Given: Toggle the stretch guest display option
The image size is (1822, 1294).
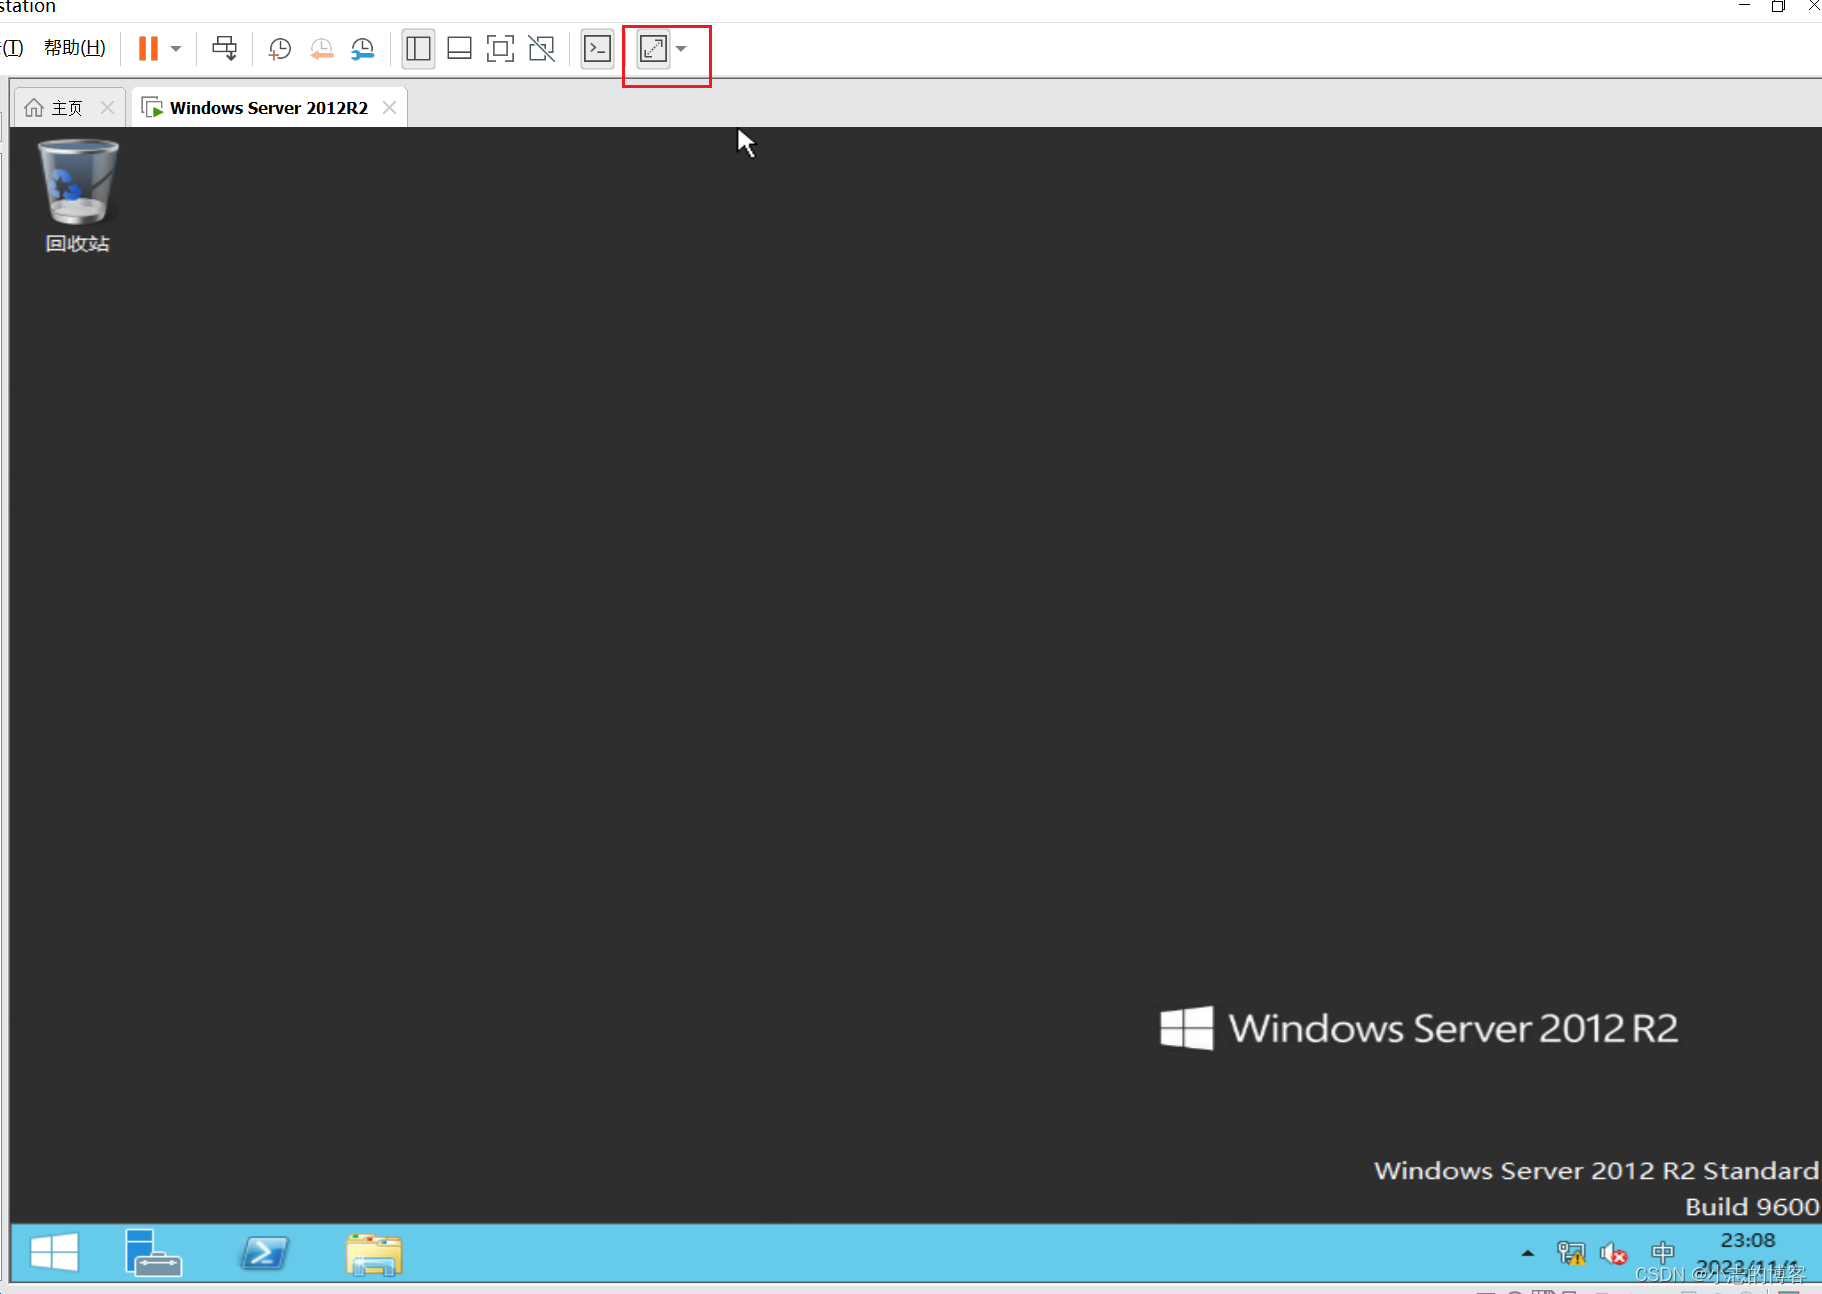Looking at the screenshot, I should coord(653,48).
